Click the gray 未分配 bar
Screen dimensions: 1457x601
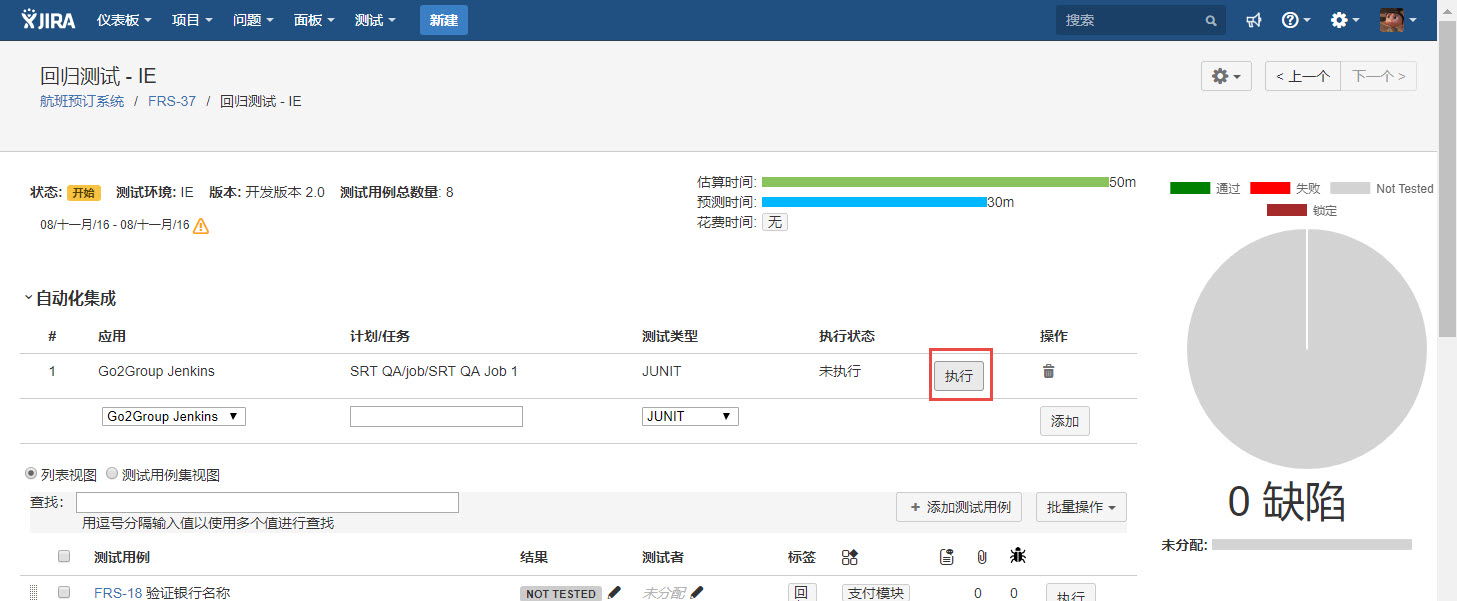pos(1312,545)
